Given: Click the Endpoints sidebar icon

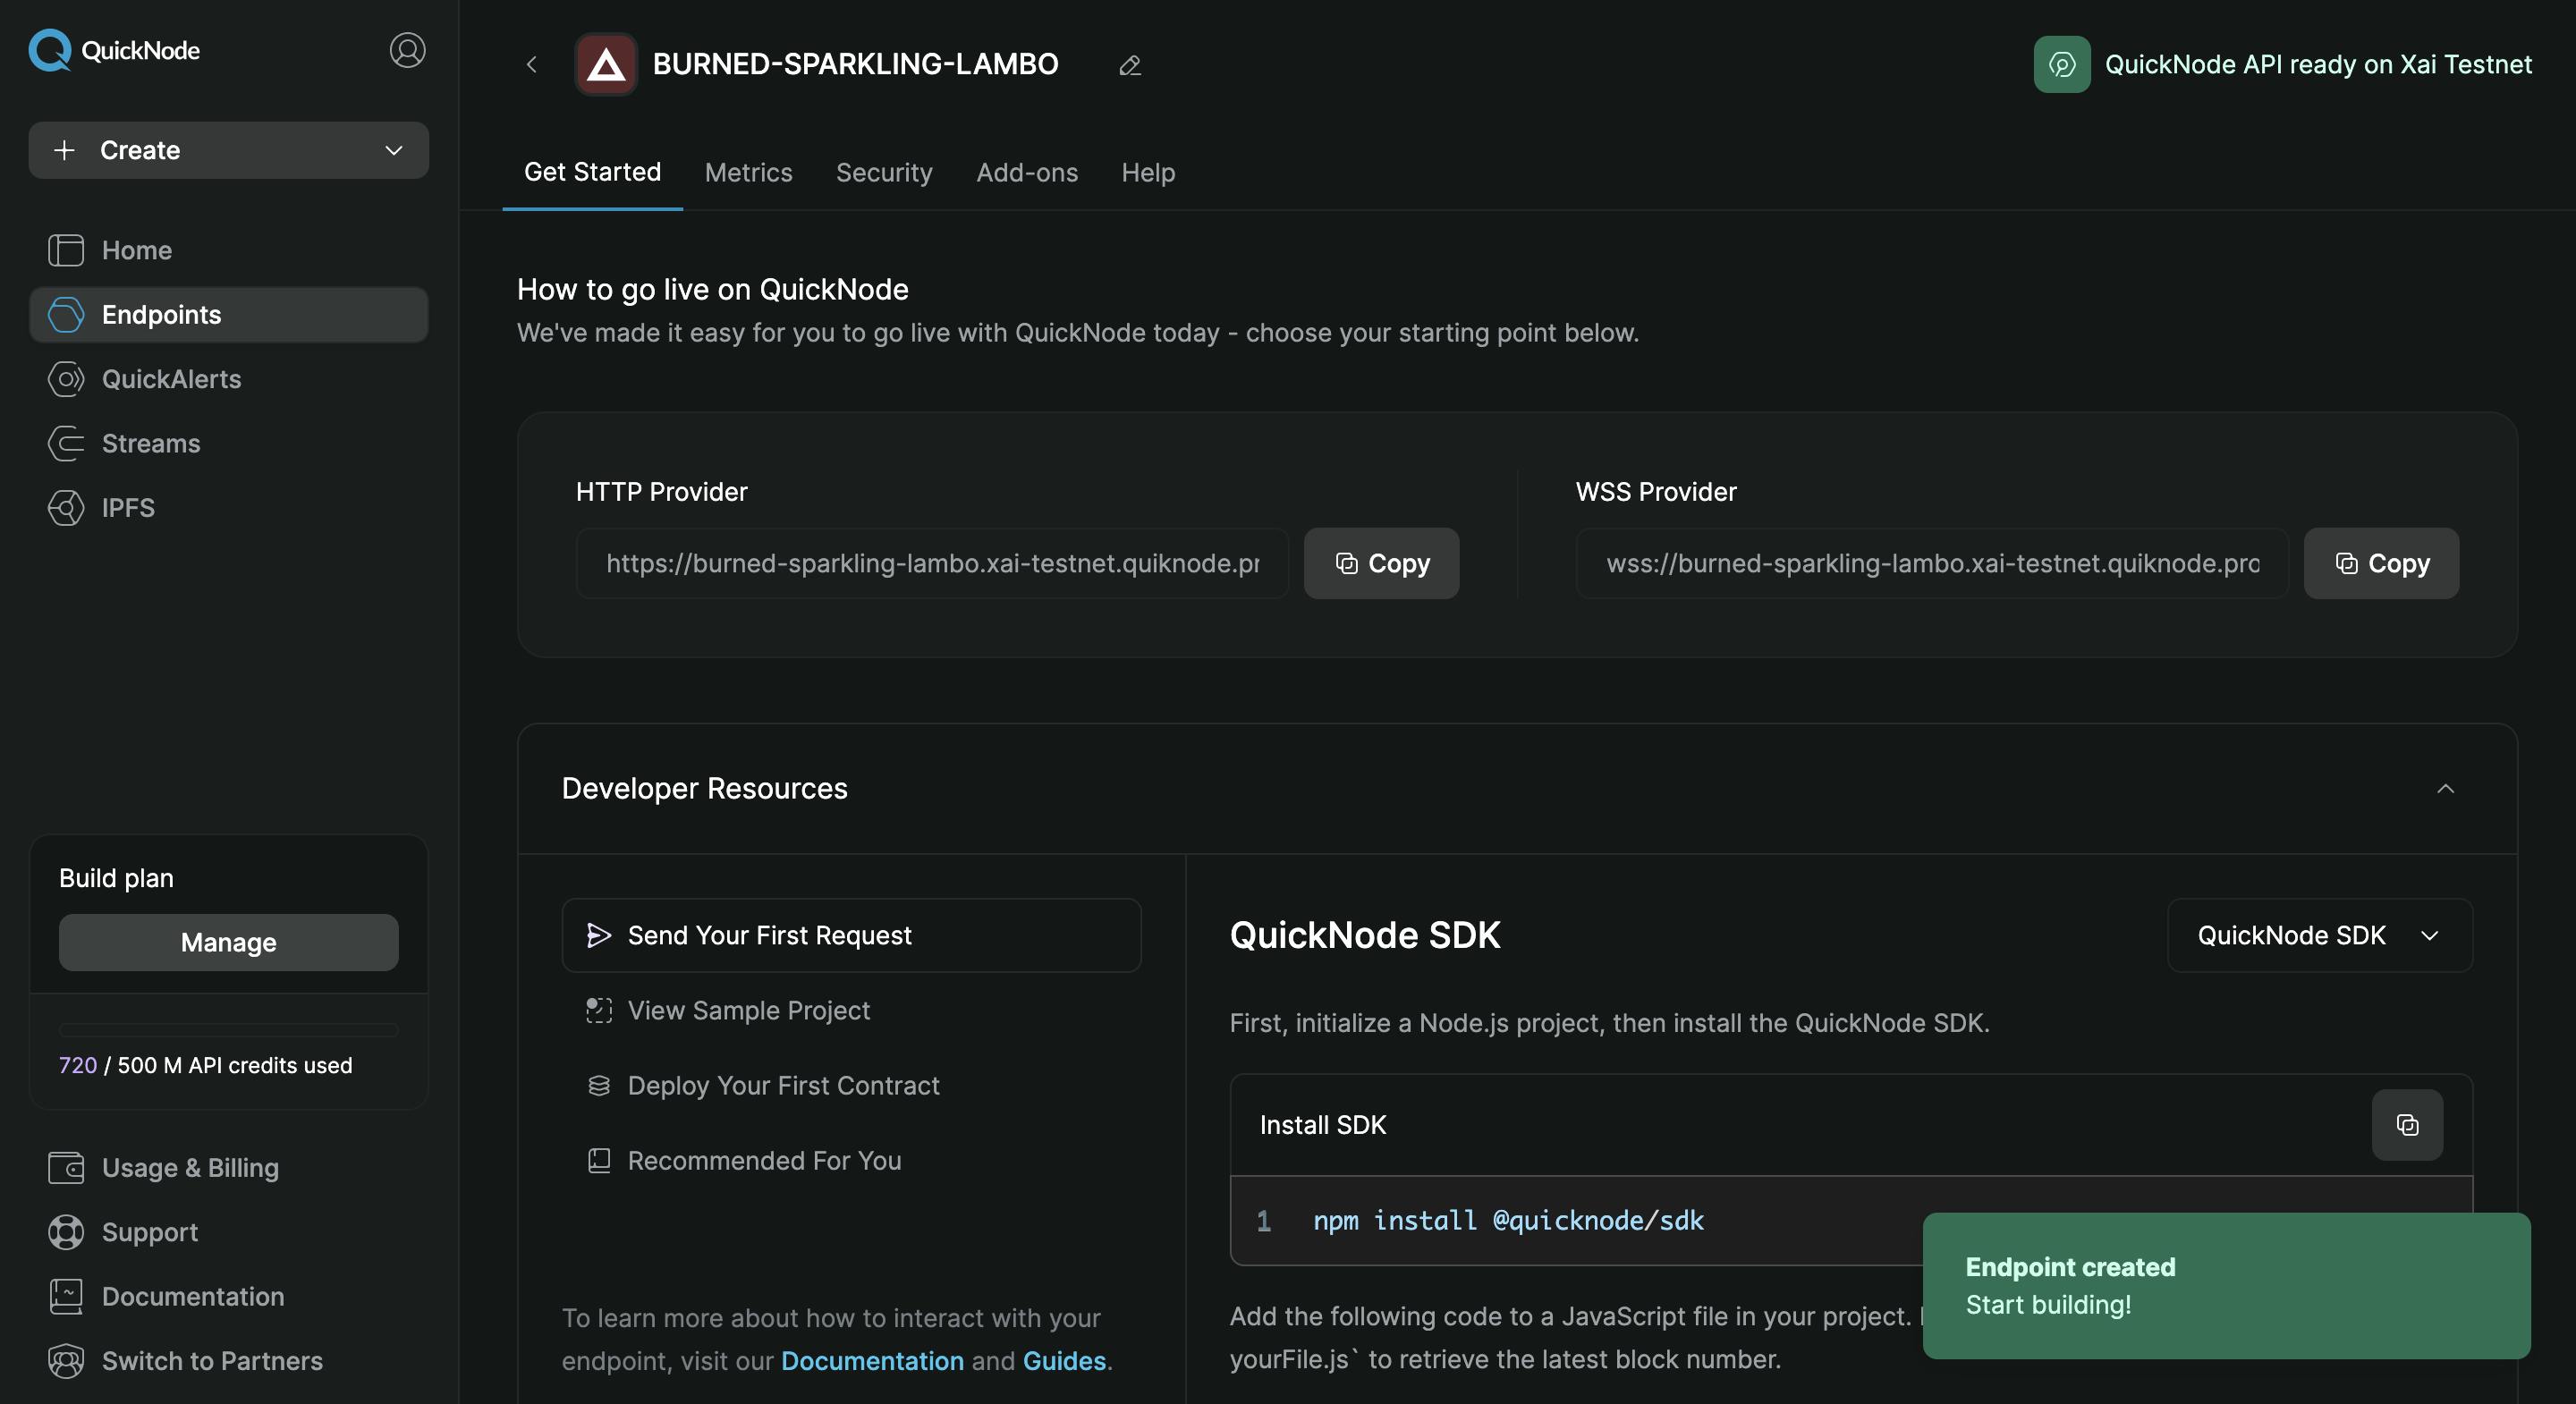Looking at the screenshot, I should pyautogui.click(x=66, y=315).
